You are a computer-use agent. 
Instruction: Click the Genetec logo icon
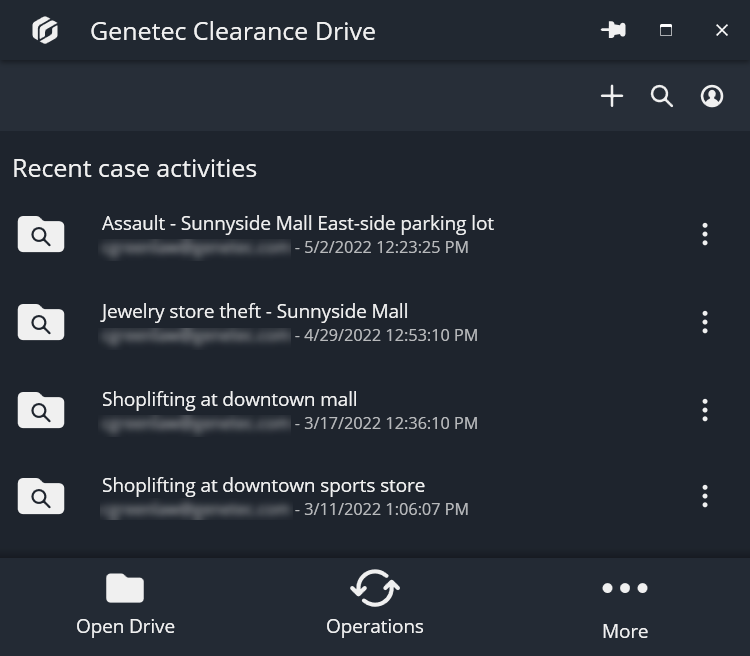(x=45, y=30)
